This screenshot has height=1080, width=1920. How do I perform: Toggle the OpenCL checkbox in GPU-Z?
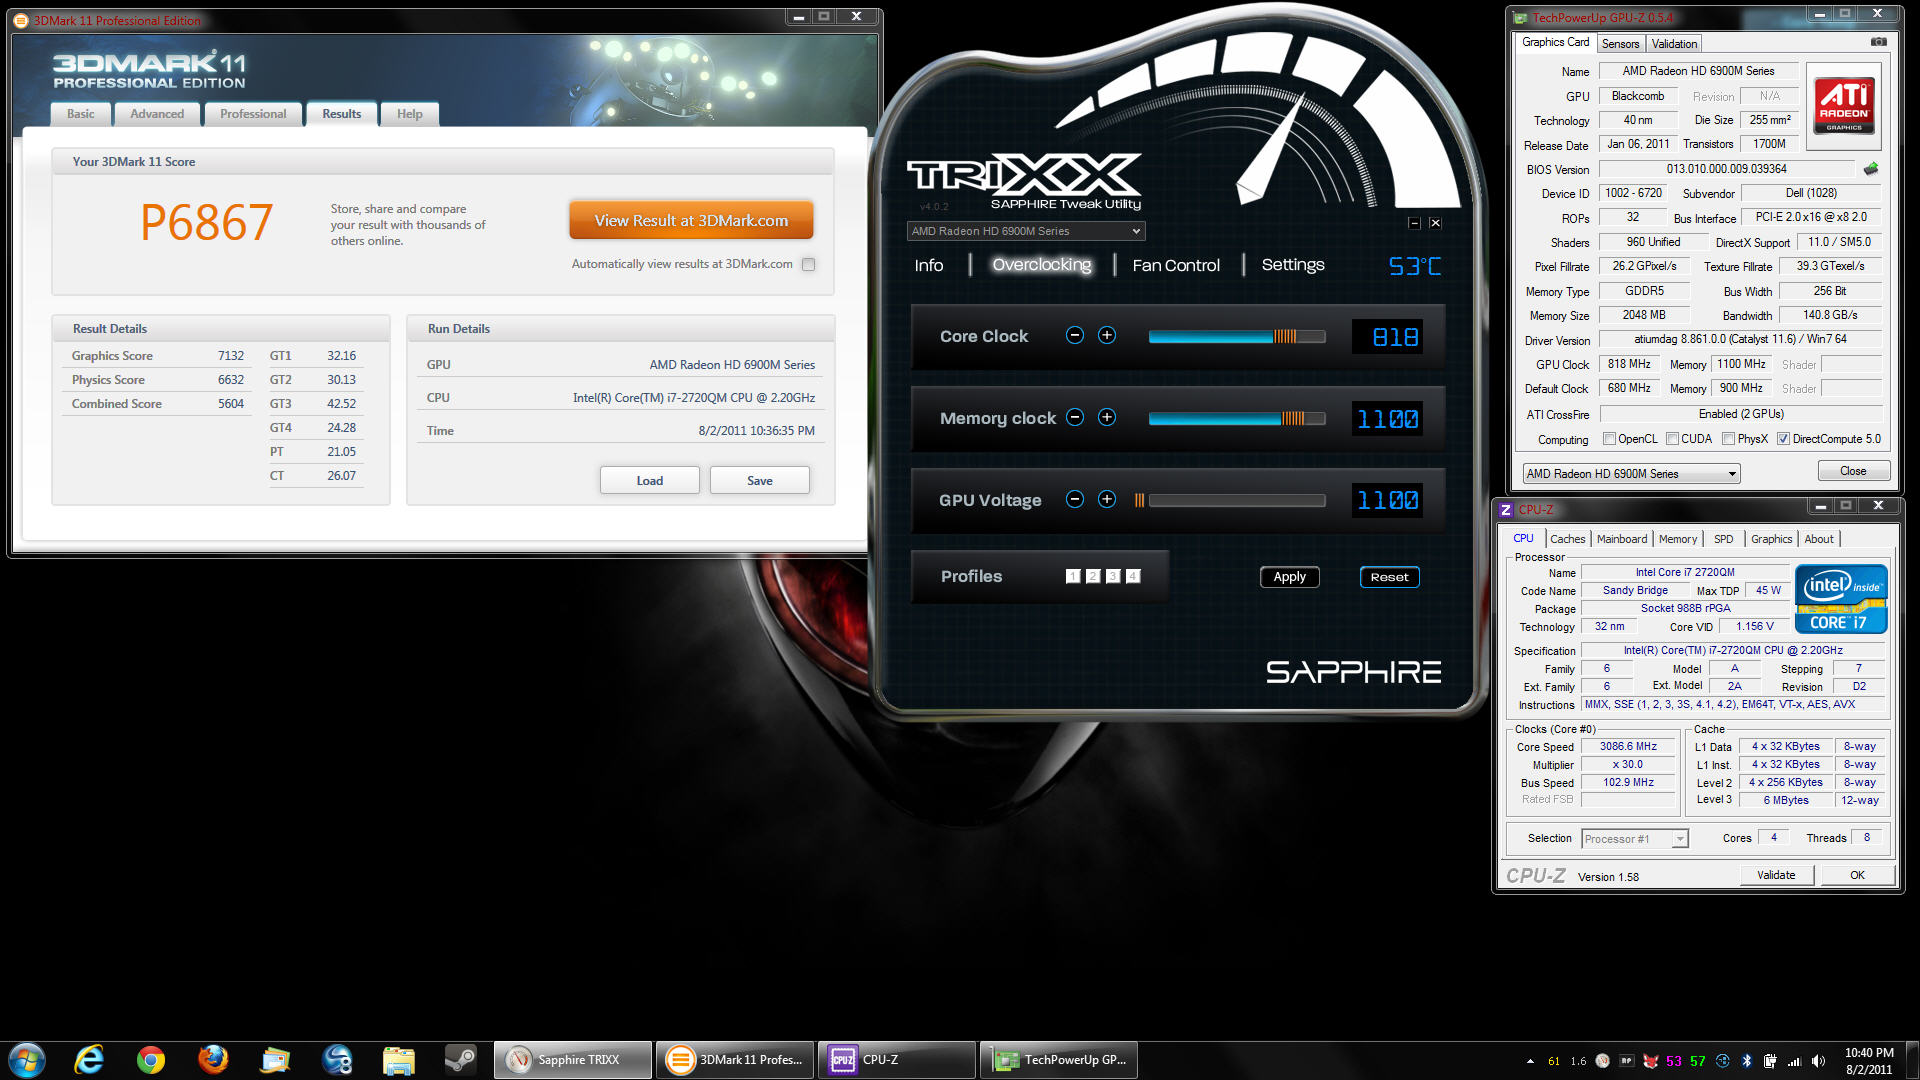point(1609,439)
